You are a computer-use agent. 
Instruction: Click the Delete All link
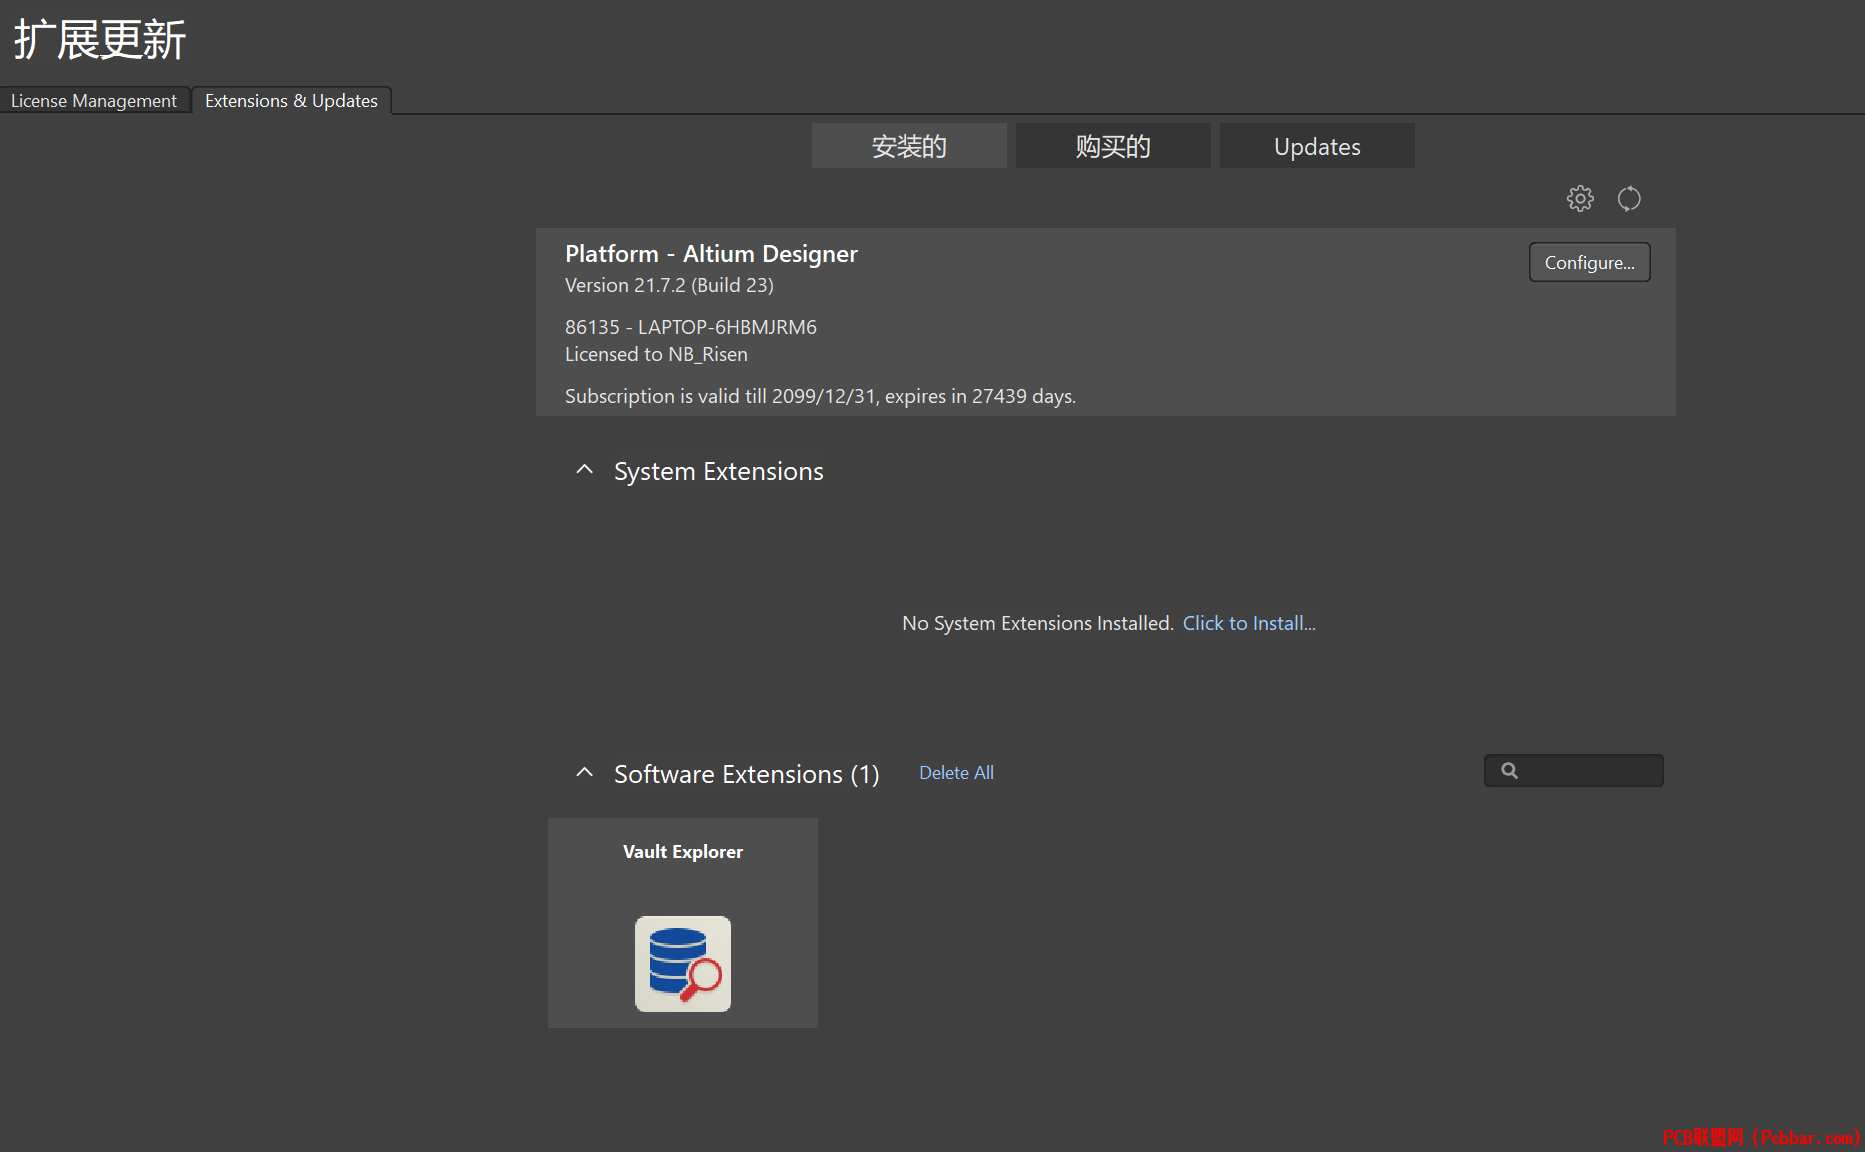pyautogui.click(x=956, y=773)
